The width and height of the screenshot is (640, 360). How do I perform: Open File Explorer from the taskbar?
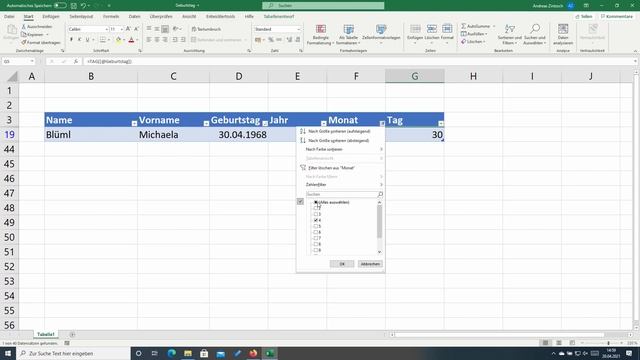point(188,353)
